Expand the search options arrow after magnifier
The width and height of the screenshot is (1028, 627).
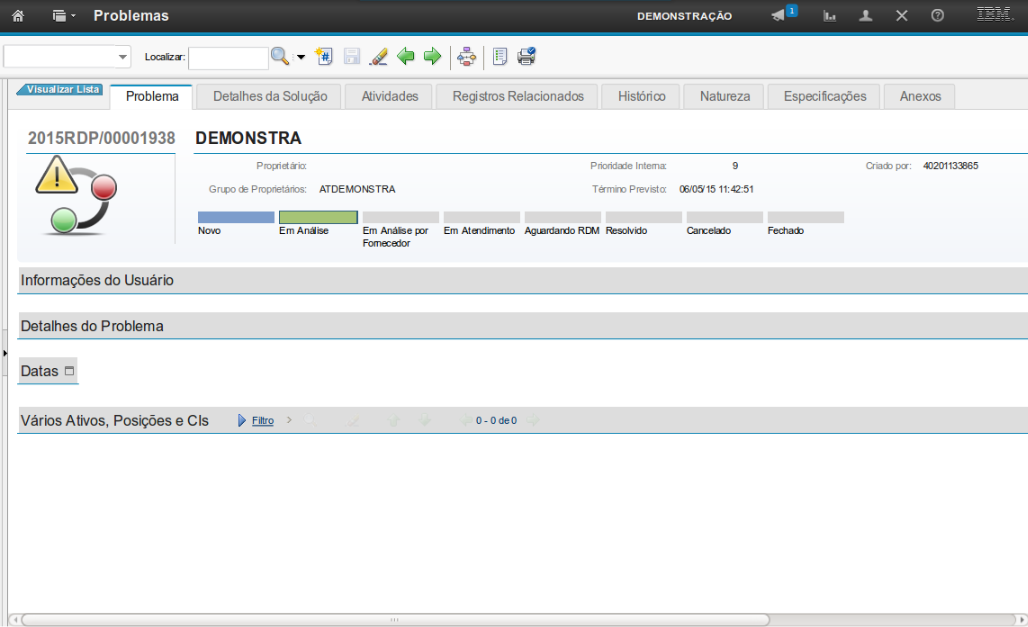pos(300,57)
